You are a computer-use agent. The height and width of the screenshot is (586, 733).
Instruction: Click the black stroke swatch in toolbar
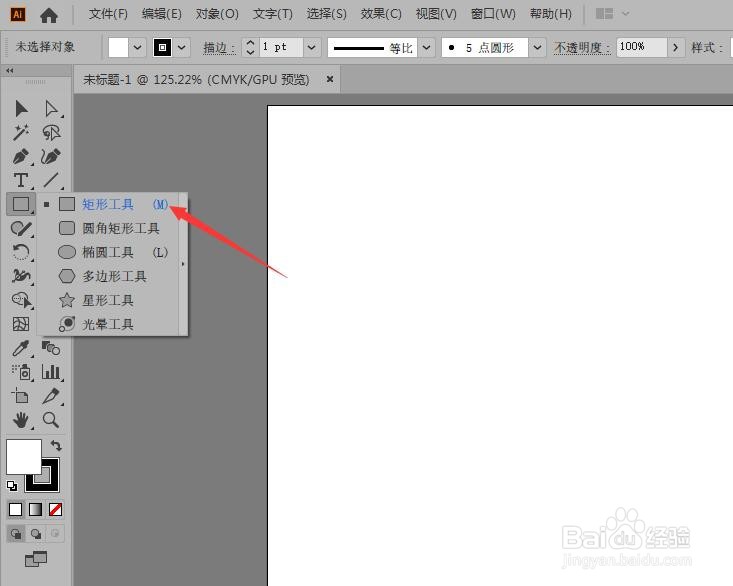pyautogui.click(x=49, y=482)
